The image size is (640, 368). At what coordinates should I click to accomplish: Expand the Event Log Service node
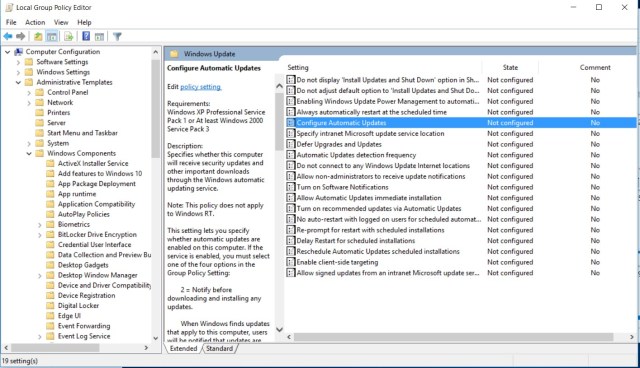pyautogui.click(x=40, y=336)
